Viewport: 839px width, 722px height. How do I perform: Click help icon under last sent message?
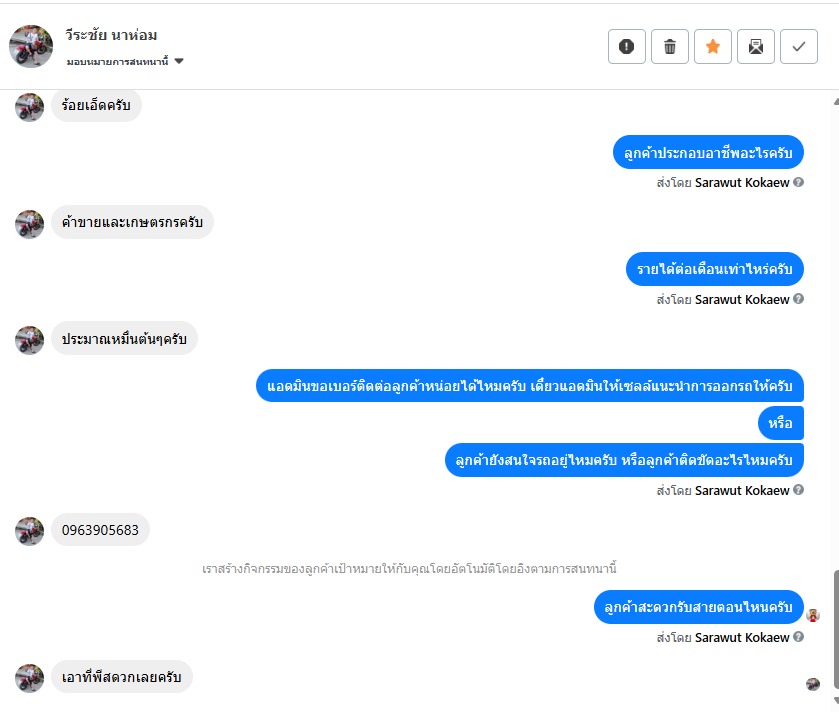point(798,637)
